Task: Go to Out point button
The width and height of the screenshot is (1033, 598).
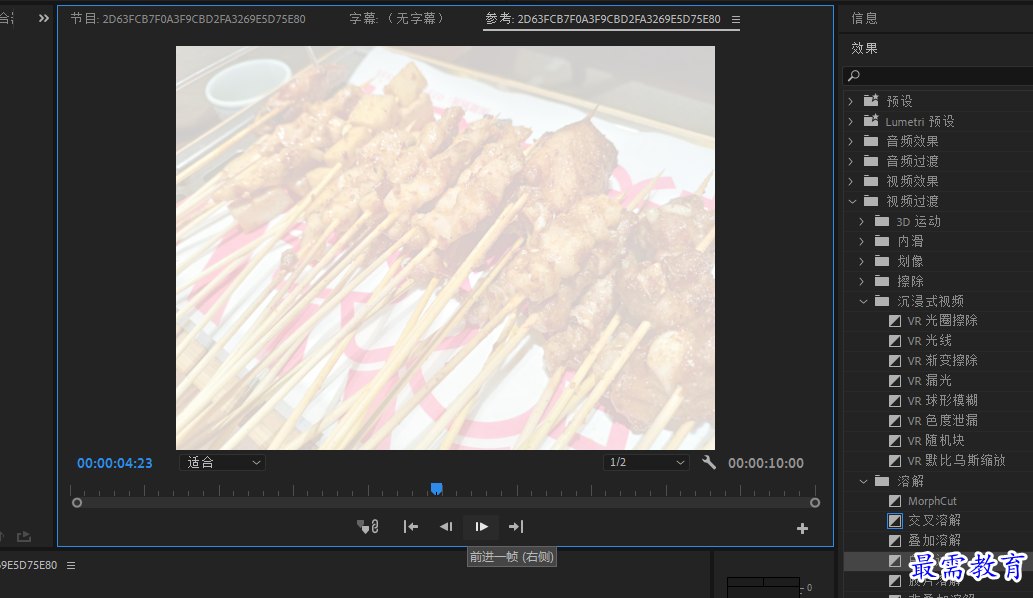Action: point(516,526)
